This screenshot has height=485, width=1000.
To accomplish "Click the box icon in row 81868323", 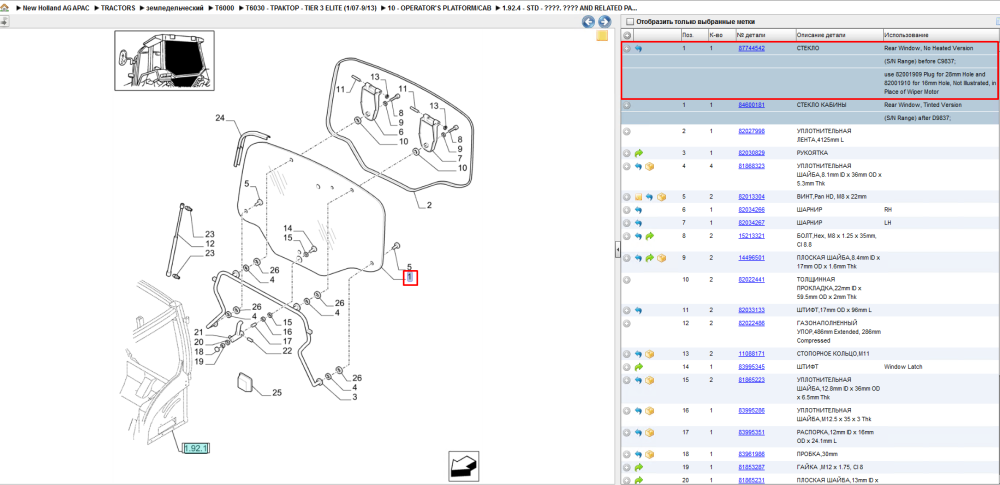I will [x=650, y=166].
